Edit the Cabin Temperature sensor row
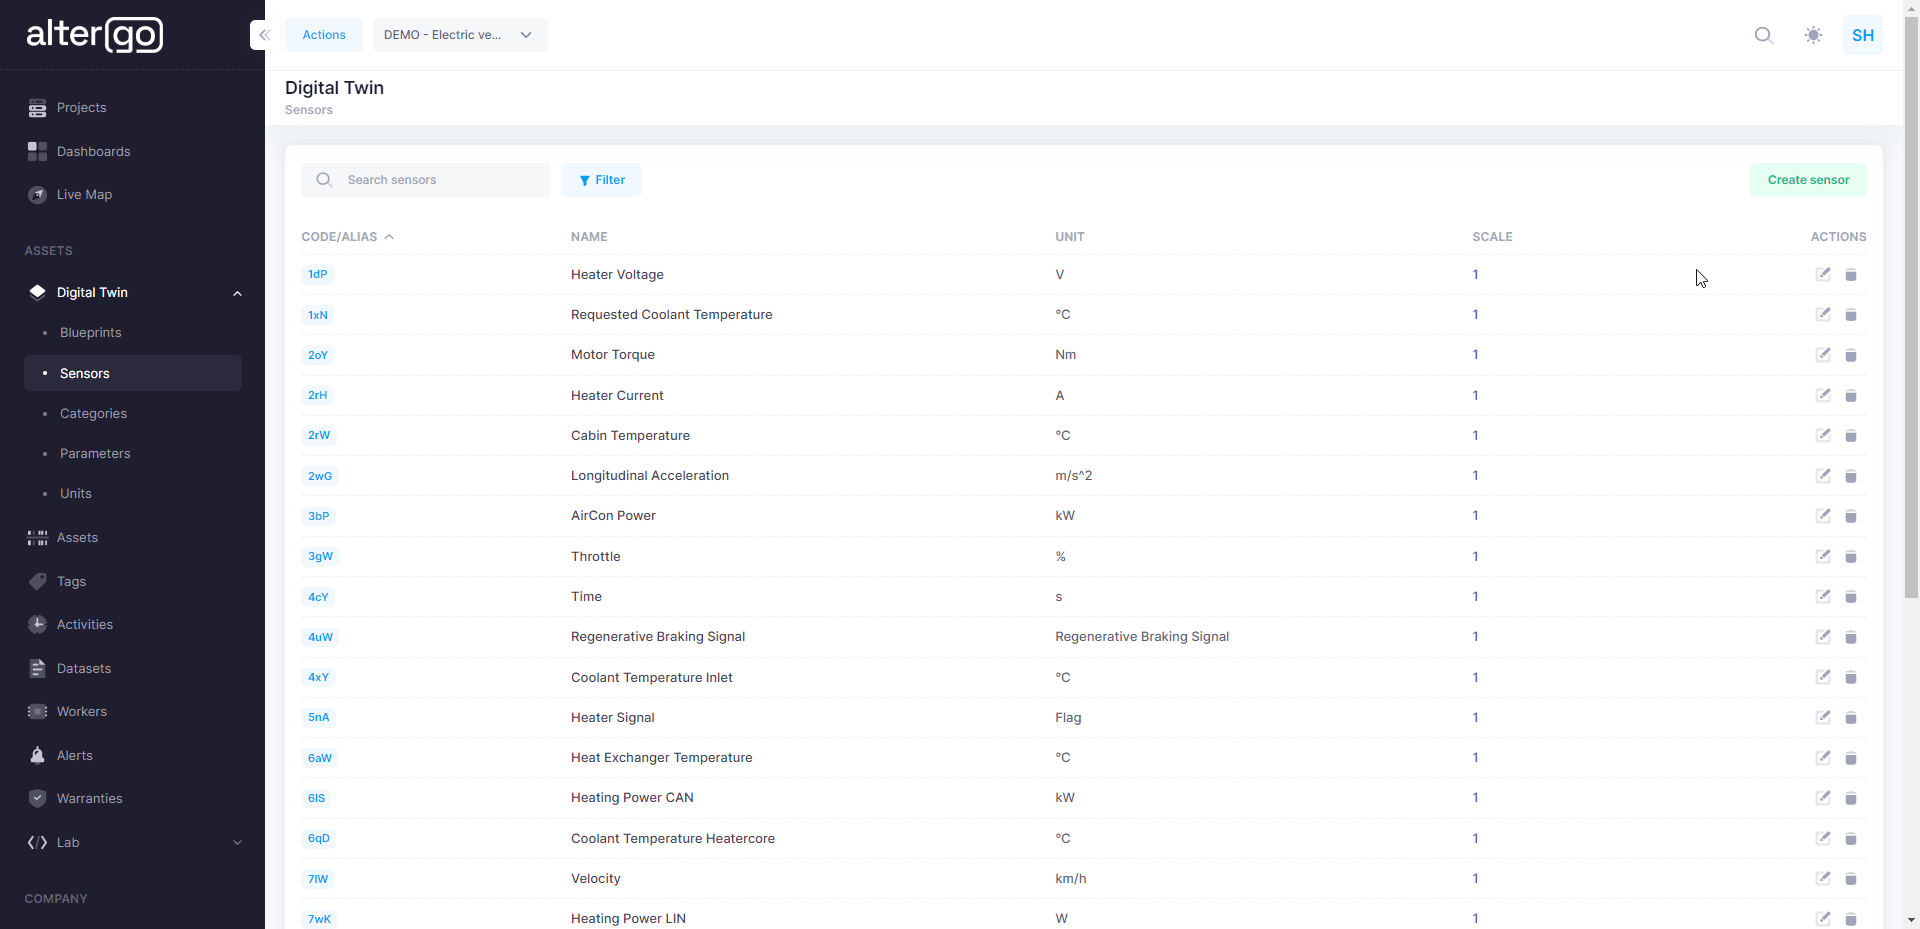Screen dimensions: 1920x929 (1823, 435)
